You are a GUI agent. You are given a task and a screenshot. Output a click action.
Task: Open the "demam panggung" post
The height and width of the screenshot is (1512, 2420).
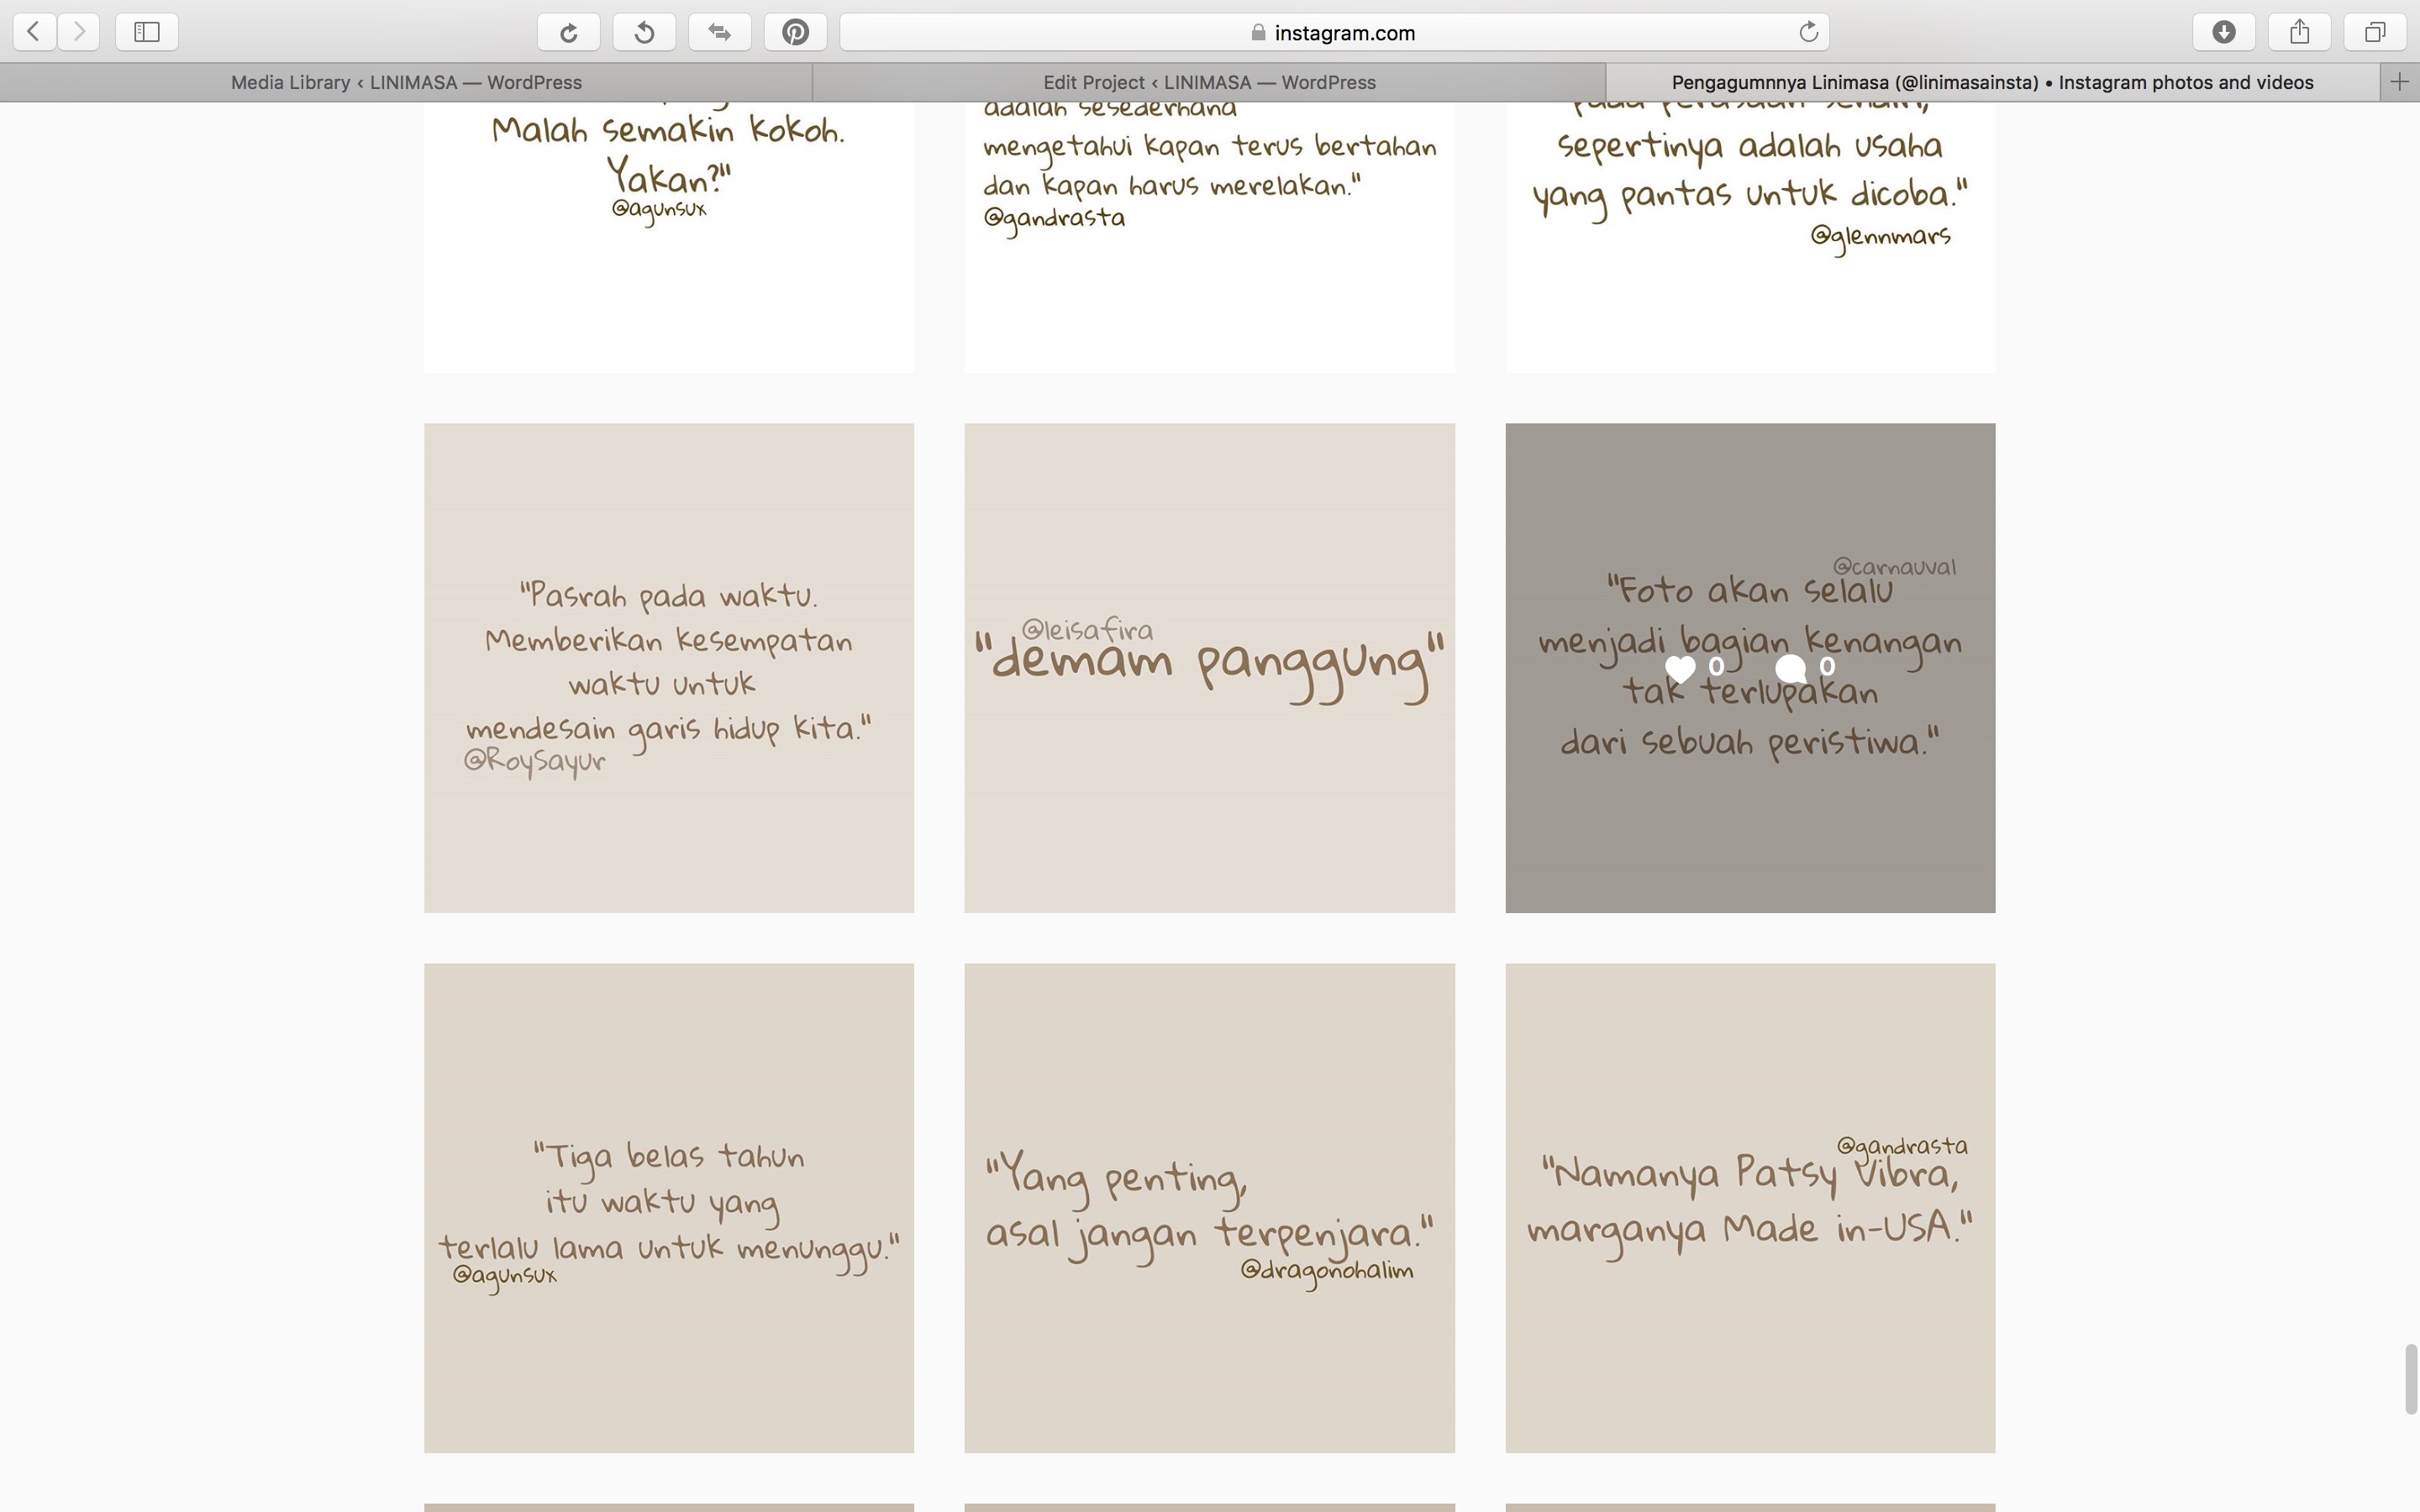point(1209,667)
